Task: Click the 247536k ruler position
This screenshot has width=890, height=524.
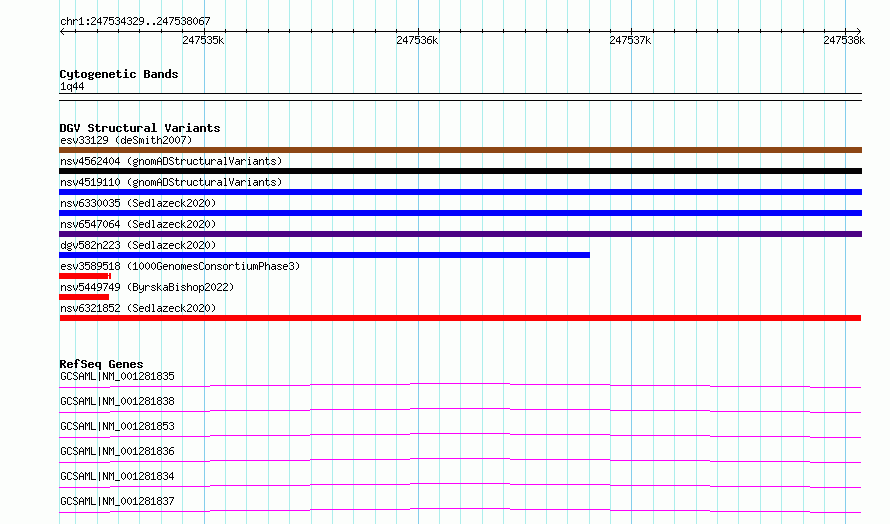Action: pyautogui.click(x=417, y=40)
